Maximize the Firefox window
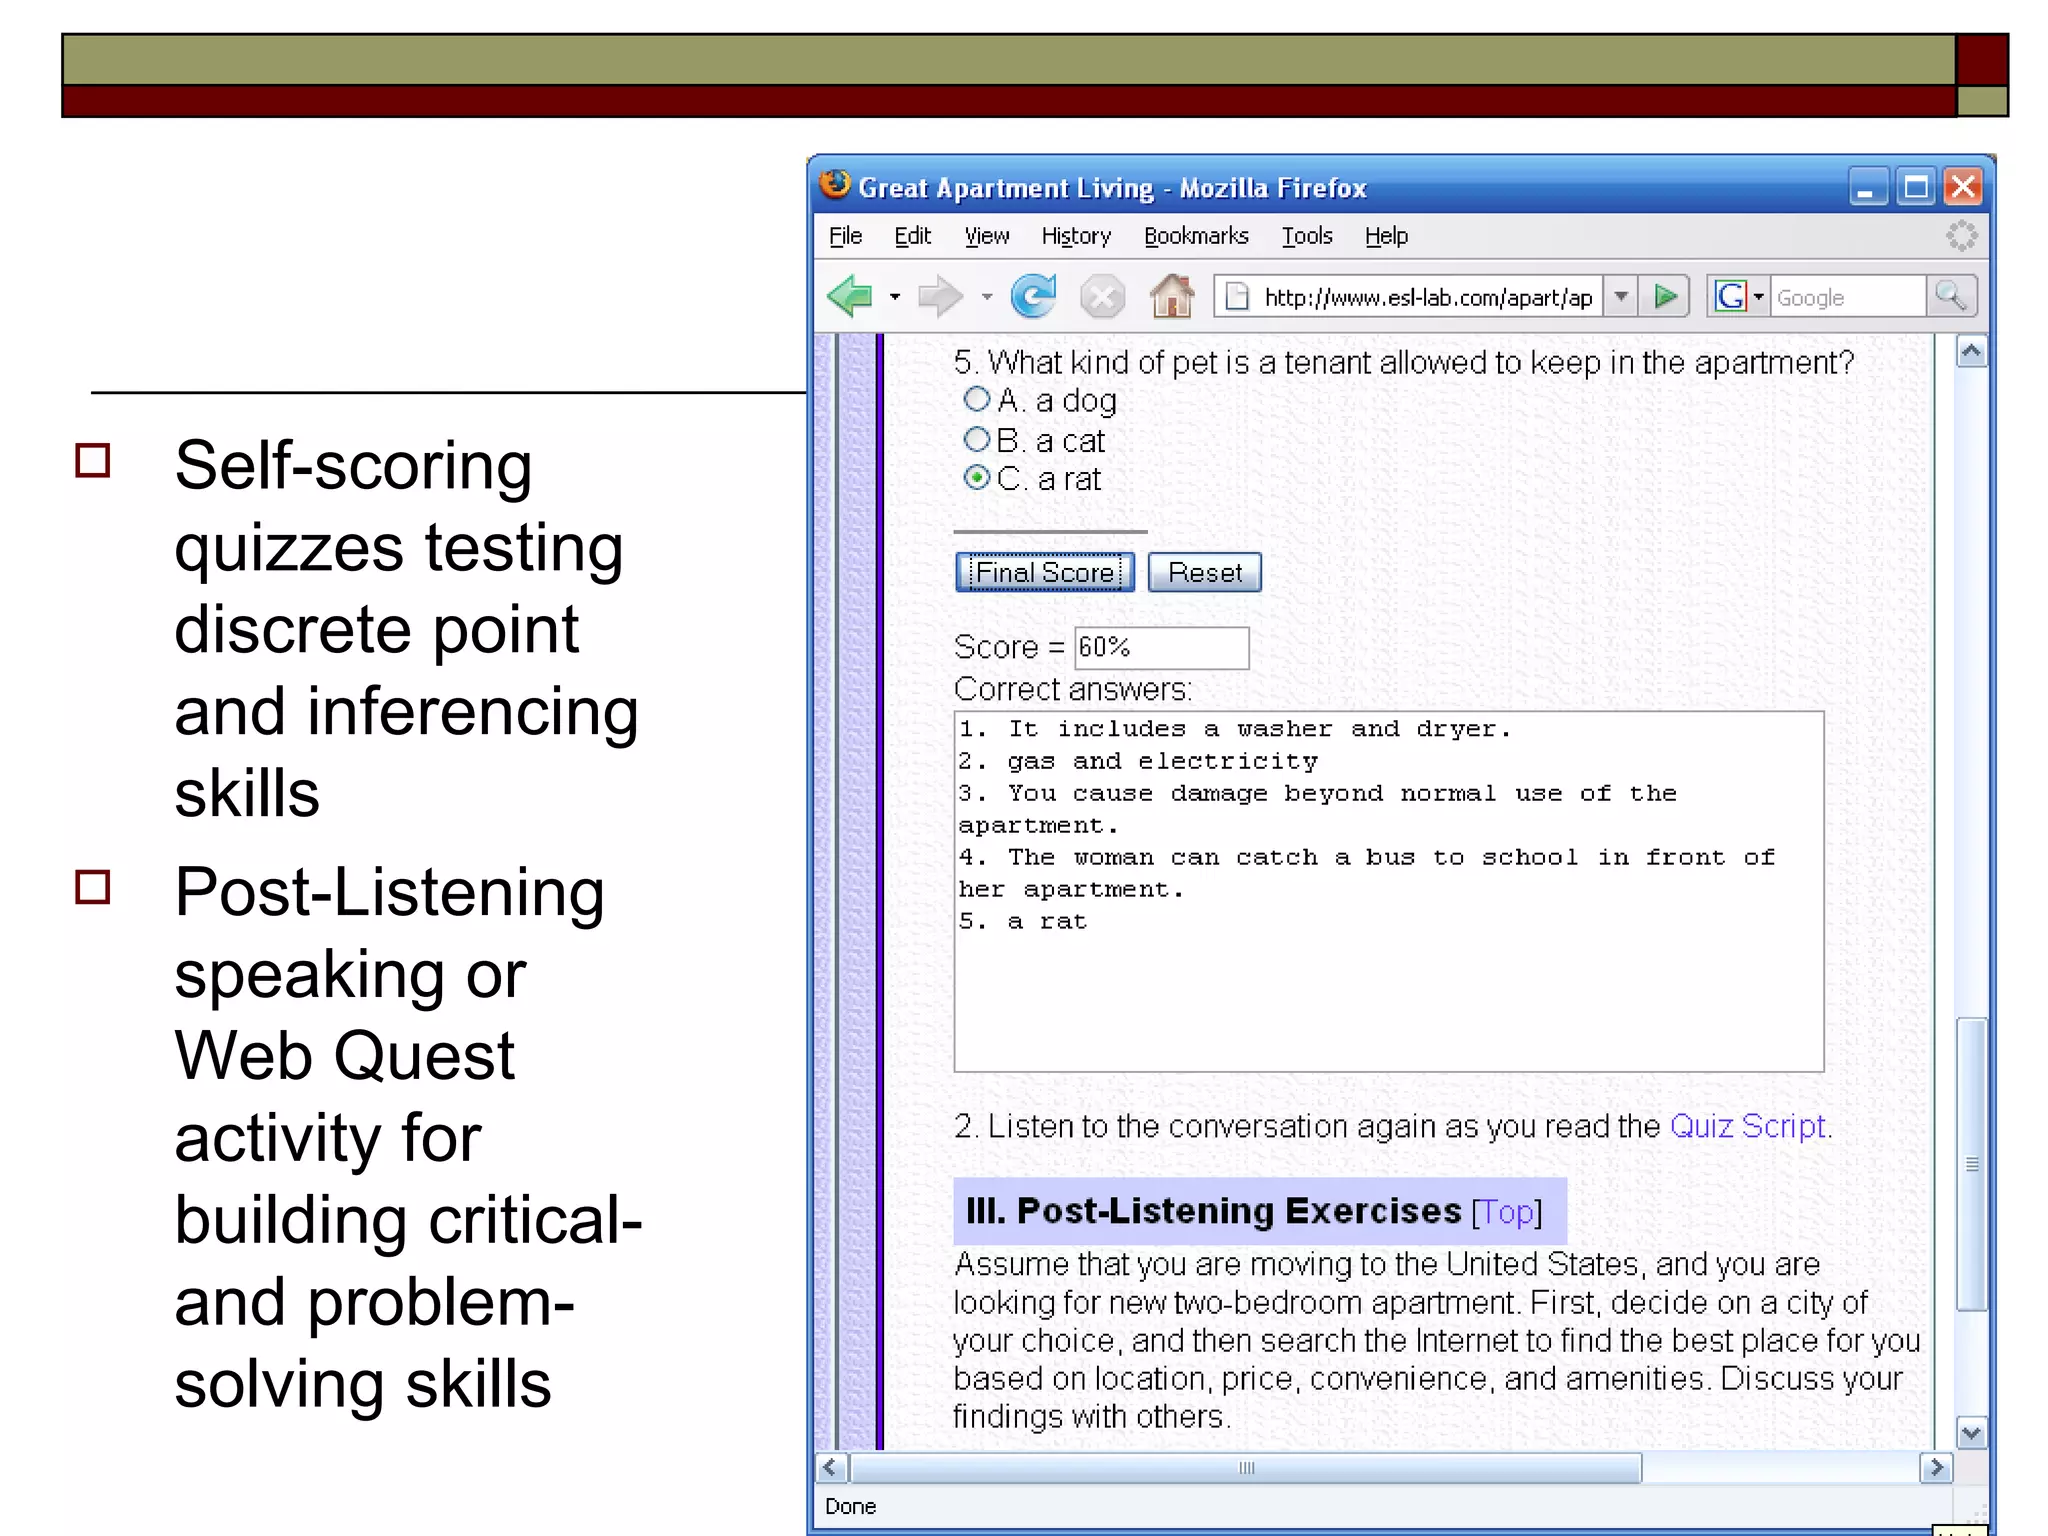2048x1536 pixels. (1916, 187)
